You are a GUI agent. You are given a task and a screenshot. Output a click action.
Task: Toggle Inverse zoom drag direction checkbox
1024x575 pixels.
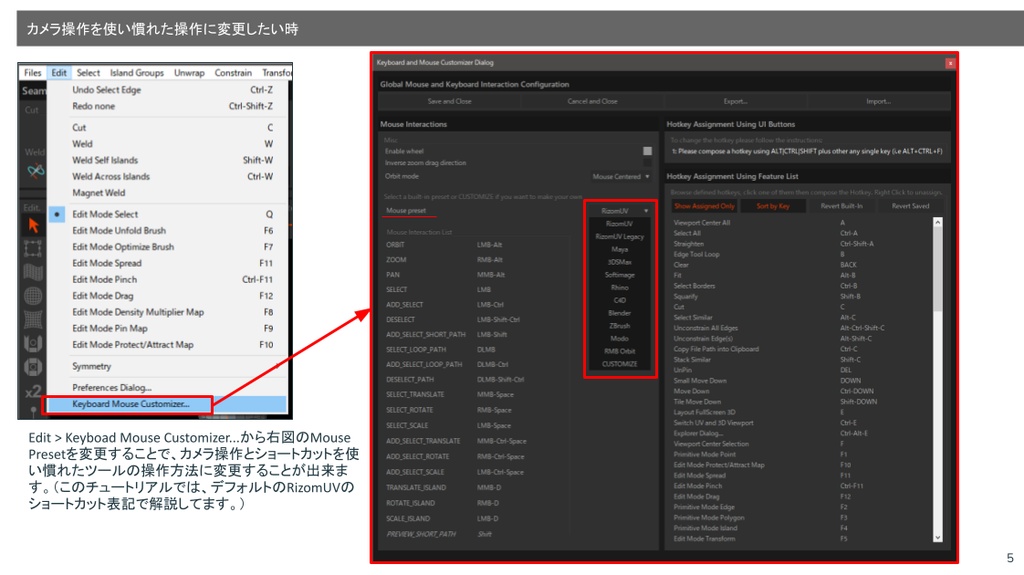click(x=647, y=163)
